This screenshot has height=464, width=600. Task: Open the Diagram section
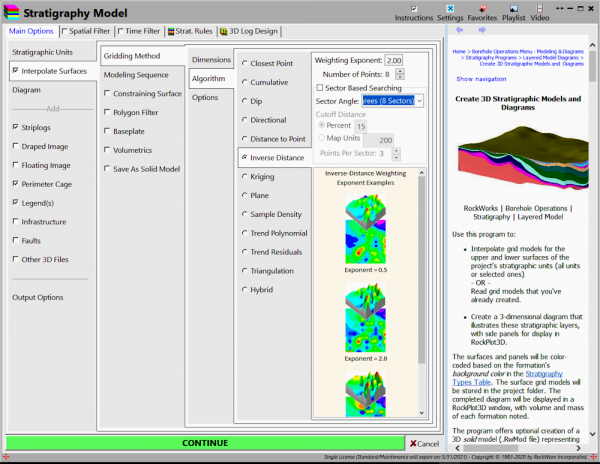pyautogui.click(x=26, y=90)
